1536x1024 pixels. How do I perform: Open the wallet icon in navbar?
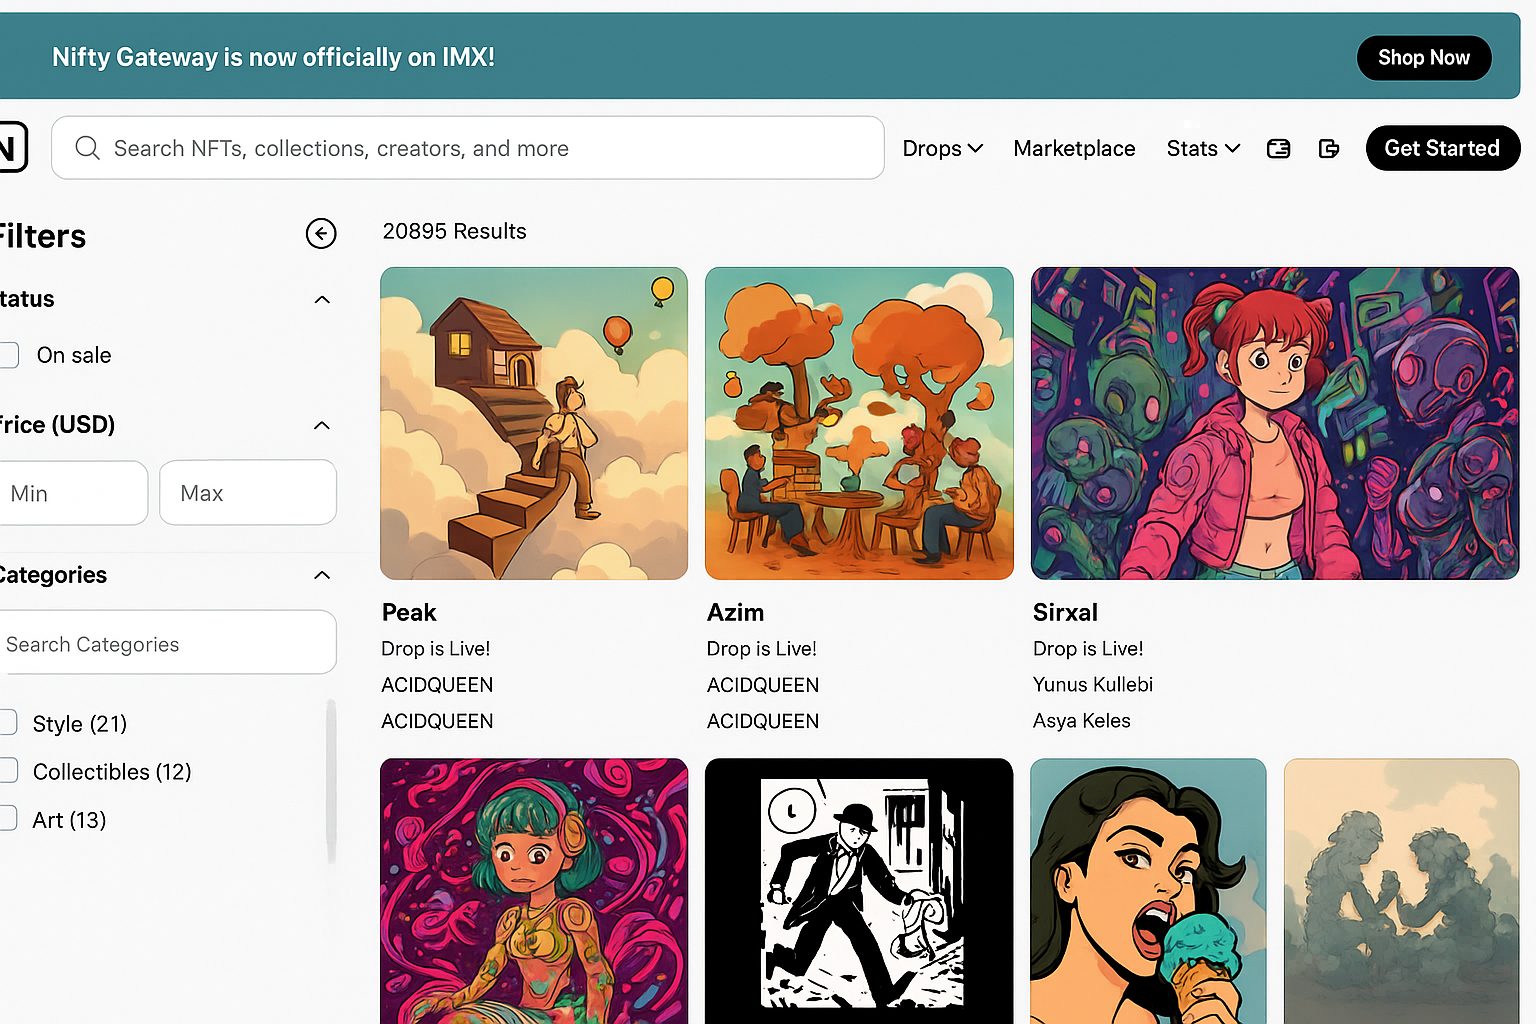coord(1278,149)
